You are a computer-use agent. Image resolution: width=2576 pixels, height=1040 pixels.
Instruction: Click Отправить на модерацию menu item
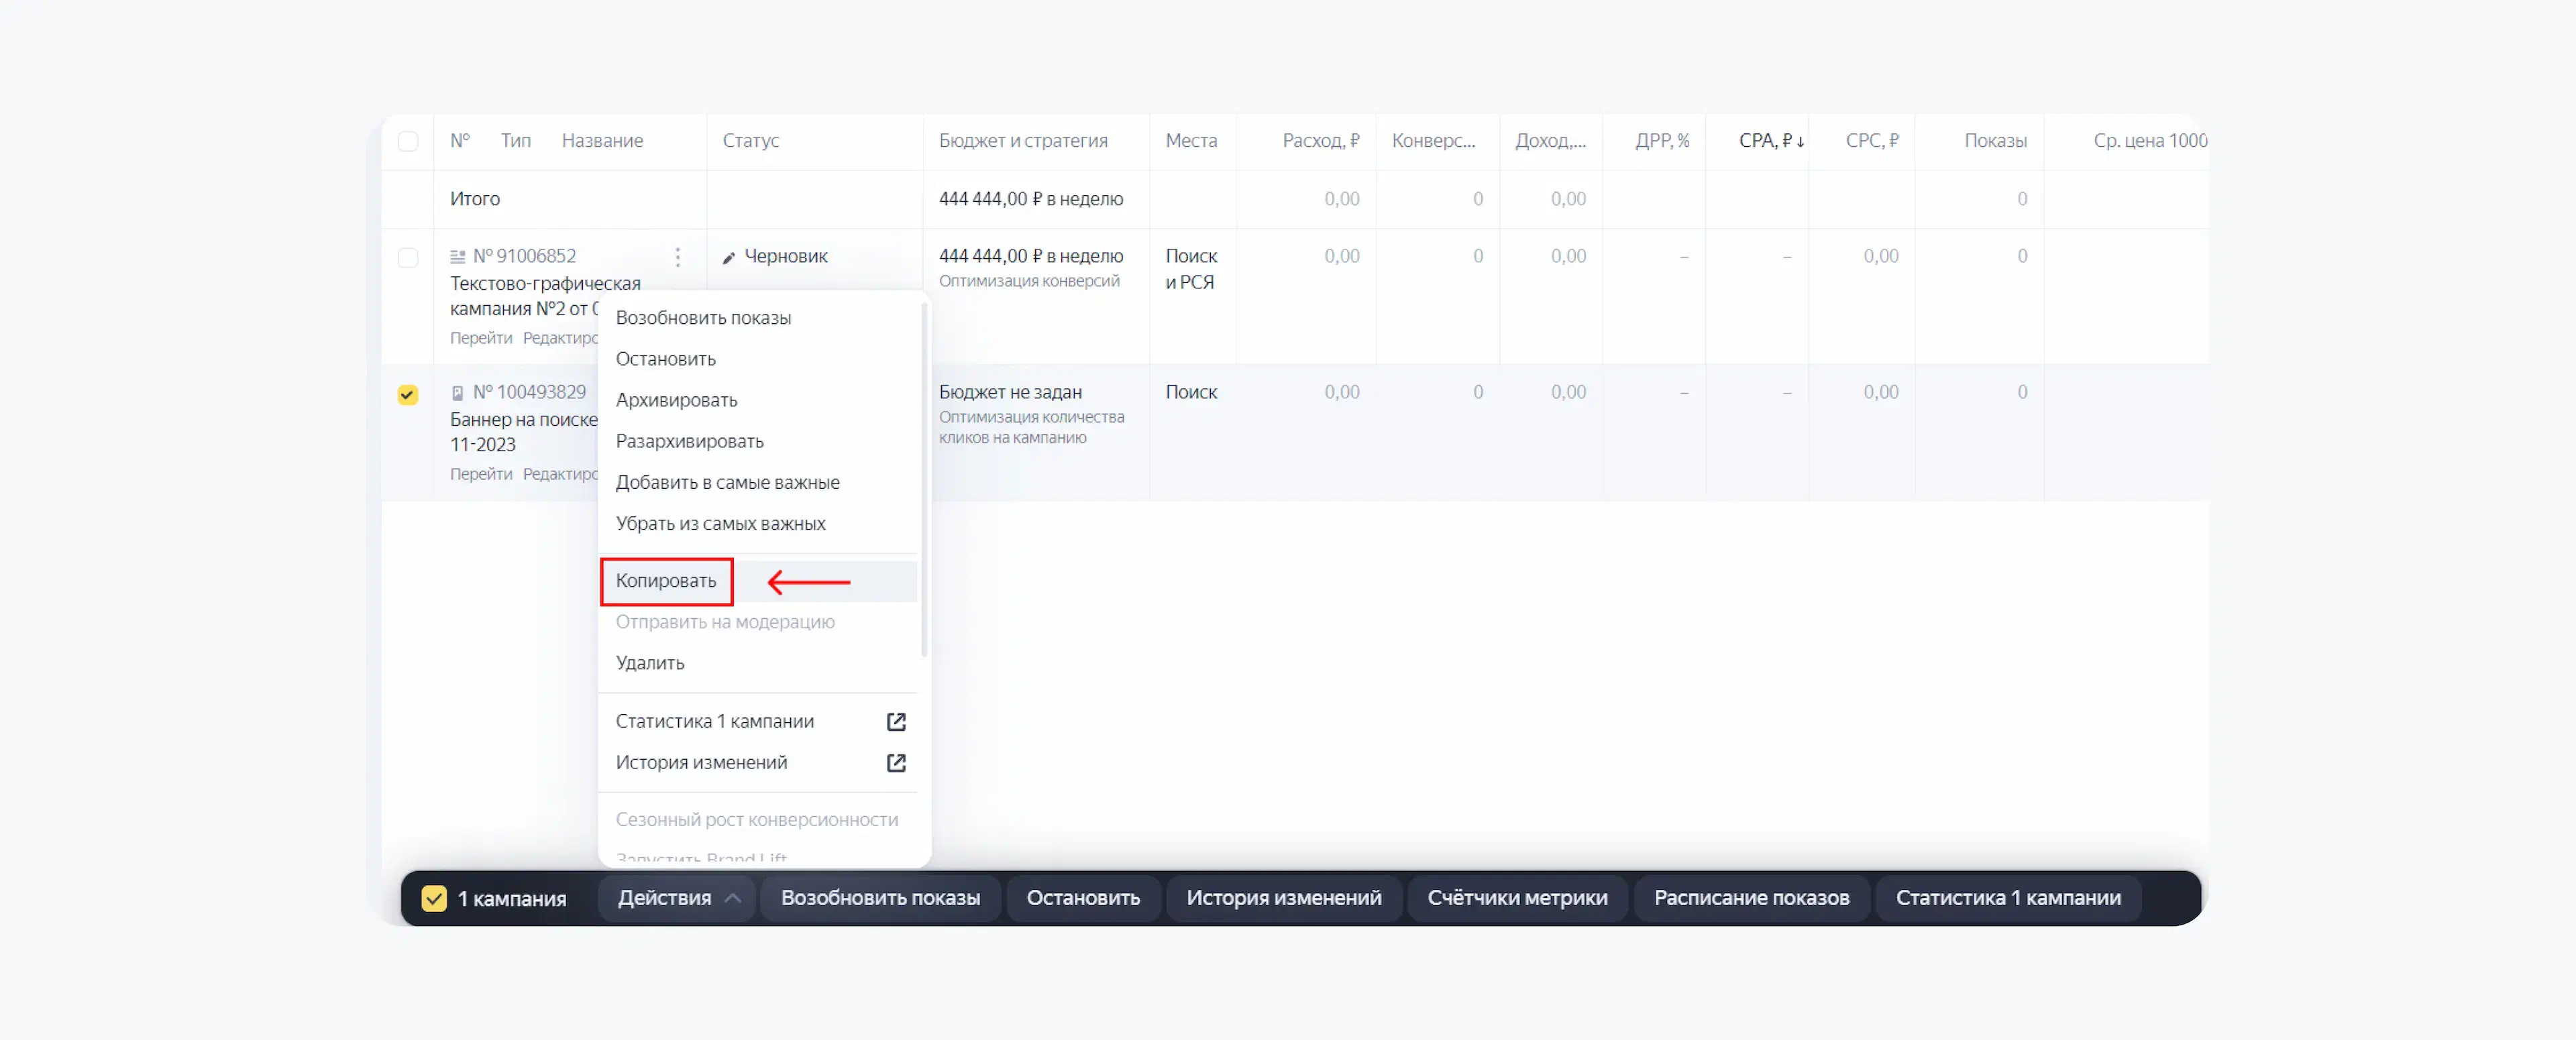pos(725,622)
